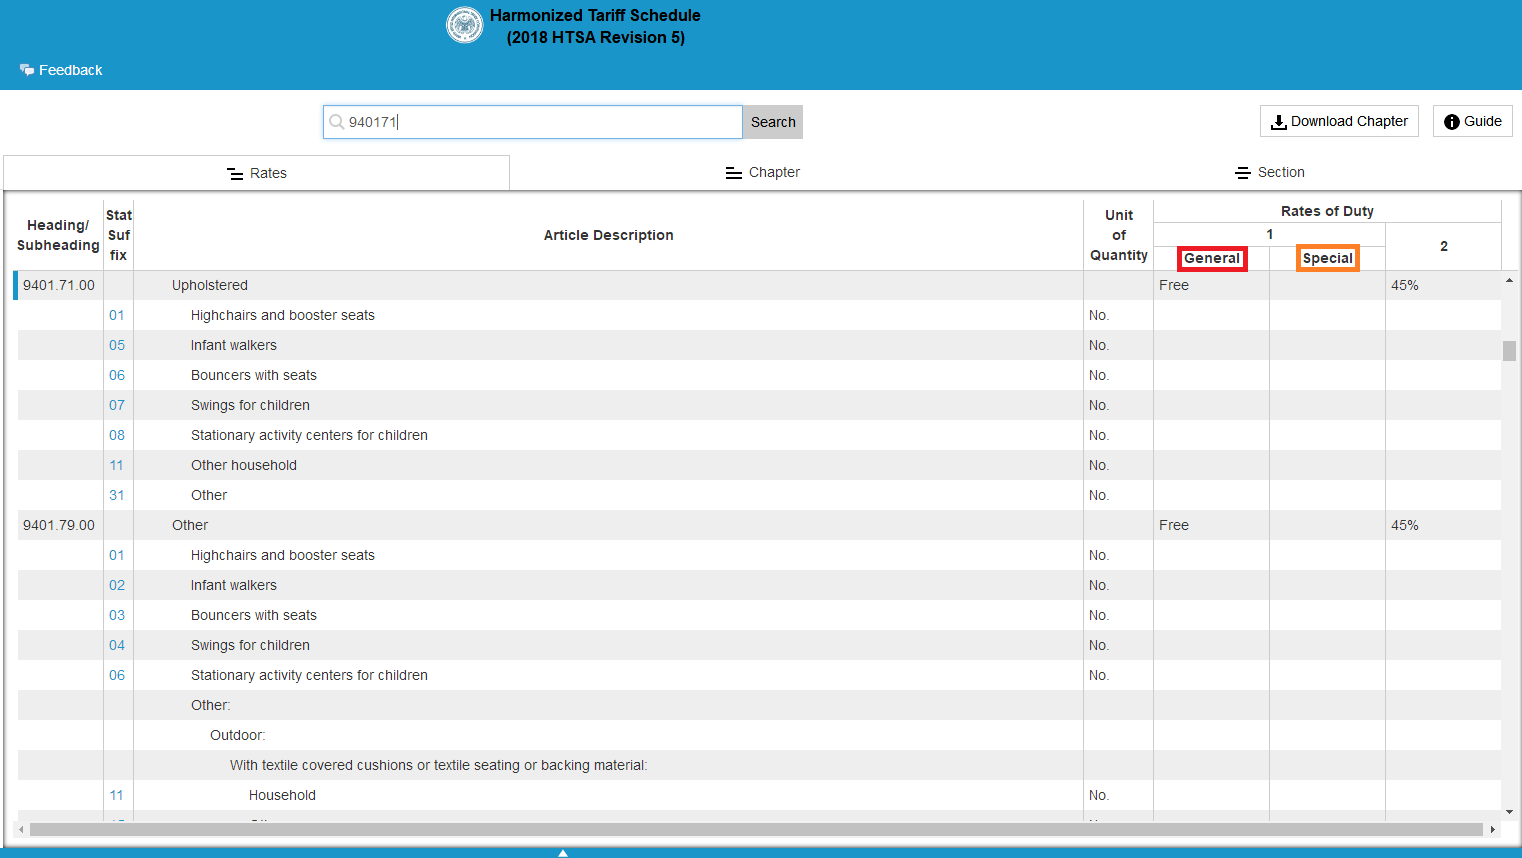Open suffix 31 link beside Other
This screenshot has height=858, width=1522.
point(117,495)
